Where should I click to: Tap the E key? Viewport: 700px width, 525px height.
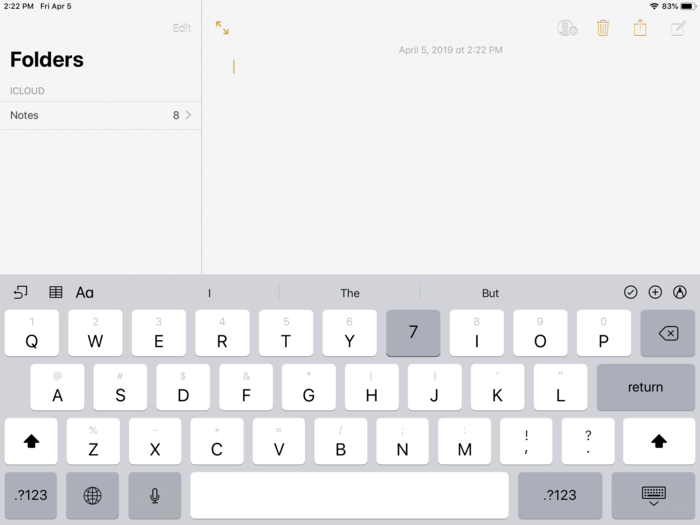158,333
